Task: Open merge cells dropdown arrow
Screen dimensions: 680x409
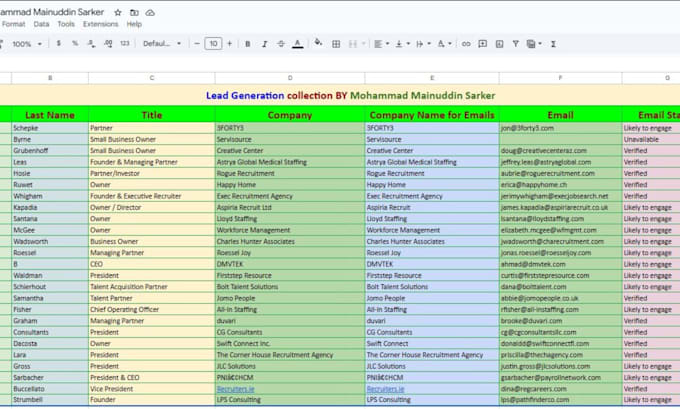Action: [363, 44]
